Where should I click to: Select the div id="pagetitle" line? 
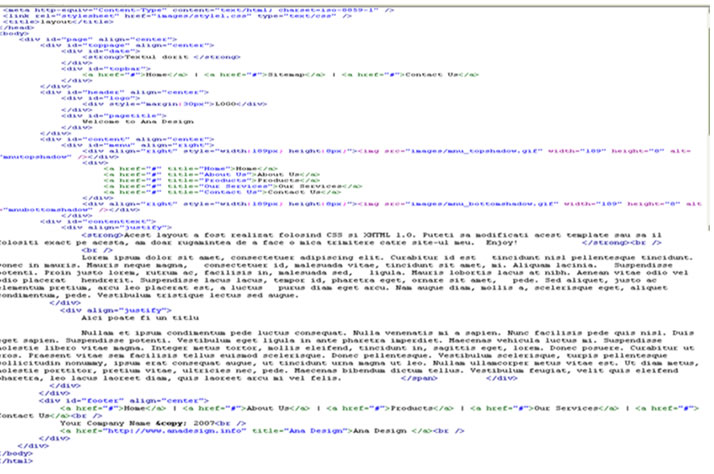click(x=114, y=116)
